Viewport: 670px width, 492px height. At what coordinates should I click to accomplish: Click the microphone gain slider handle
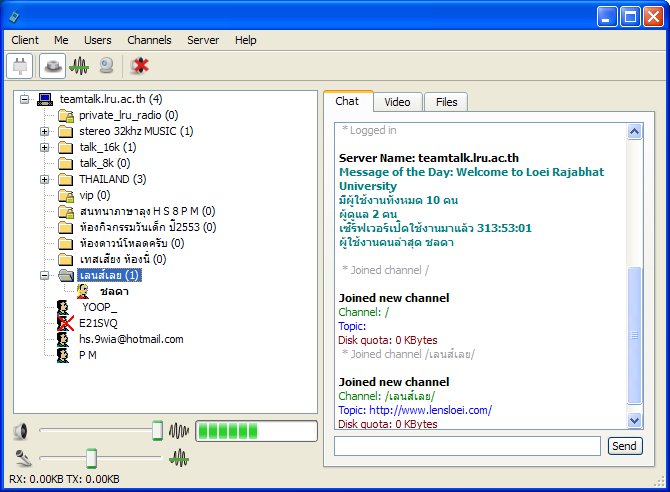(x=91, y=459)
